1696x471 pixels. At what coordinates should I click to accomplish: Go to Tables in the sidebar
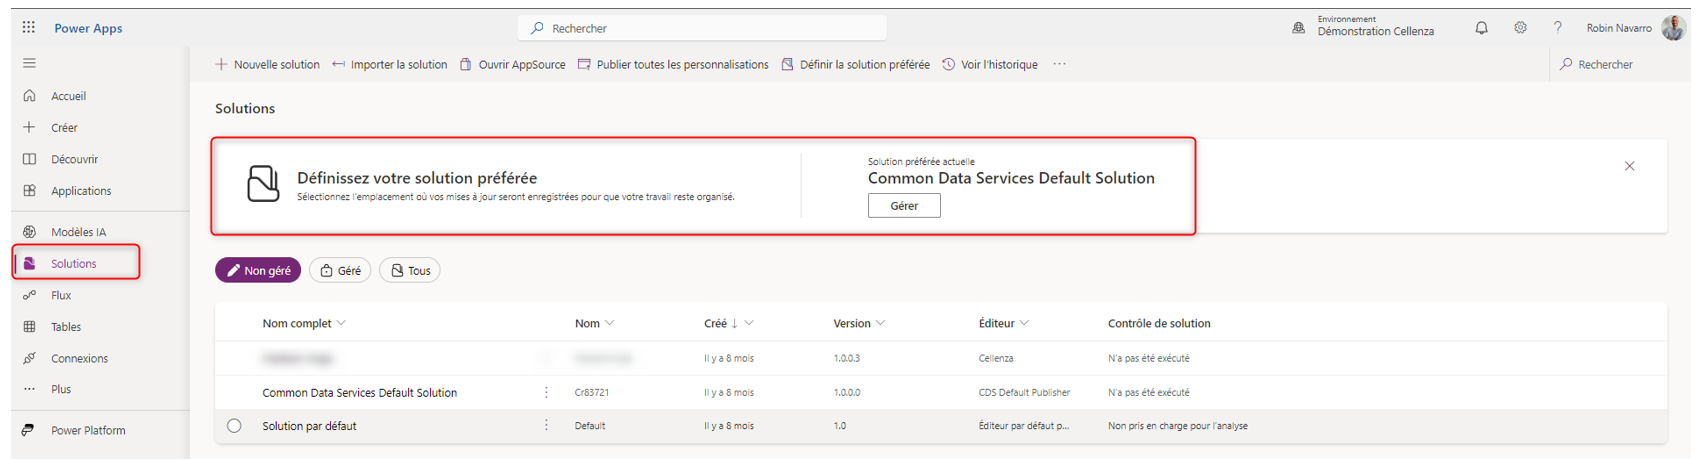(x=66, y=327)
